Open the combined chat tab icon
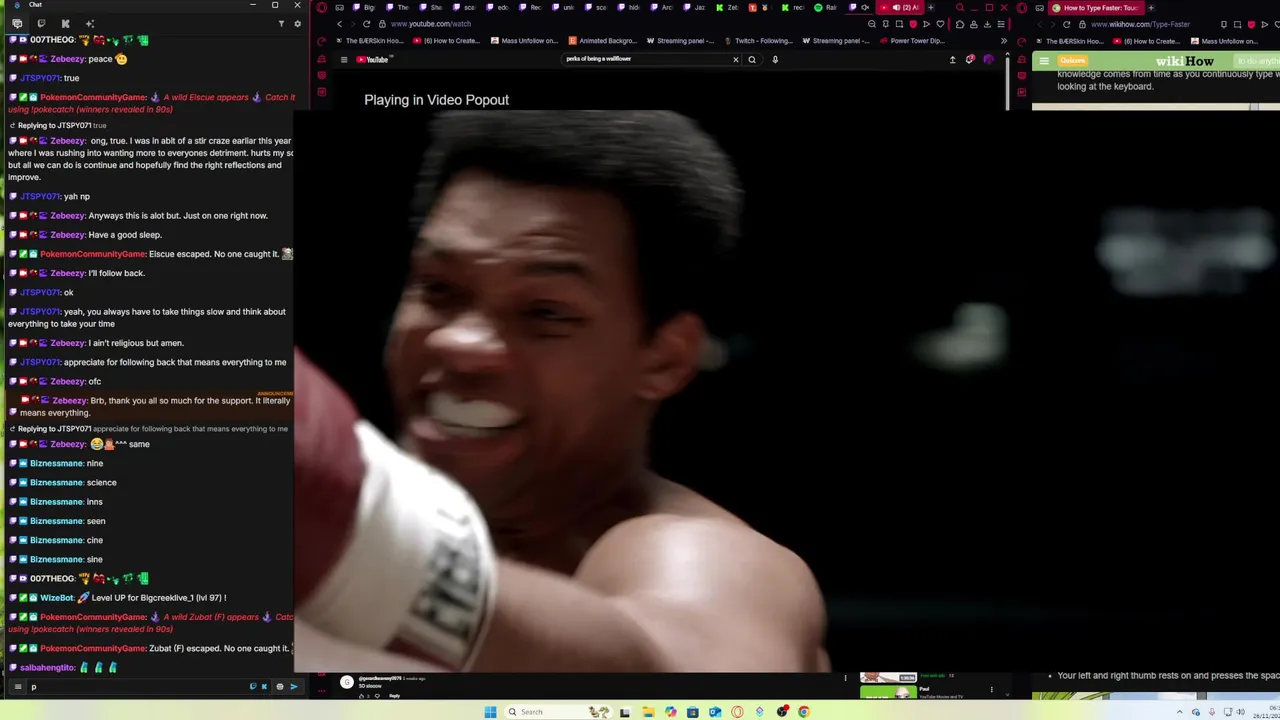Screen dimensions: 1280x720 pyautogui.click(x=17, y=23)
